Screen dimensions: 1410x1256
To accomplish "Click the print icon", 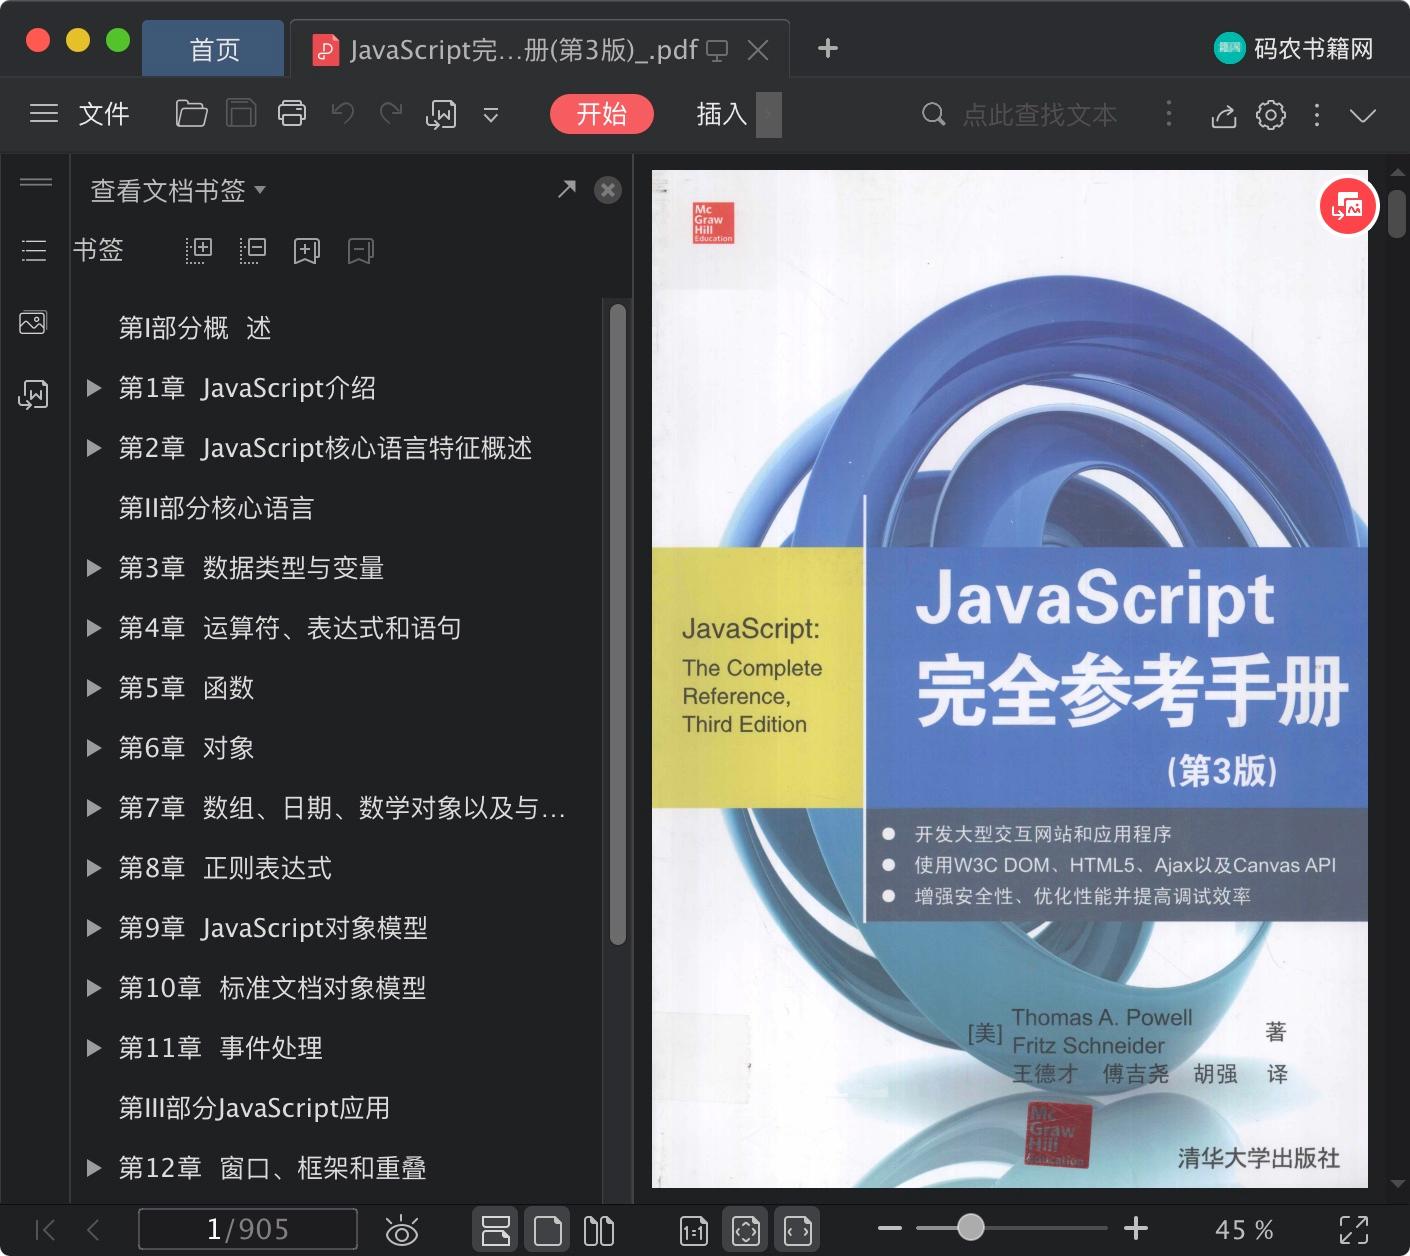I will pos(292,114).
